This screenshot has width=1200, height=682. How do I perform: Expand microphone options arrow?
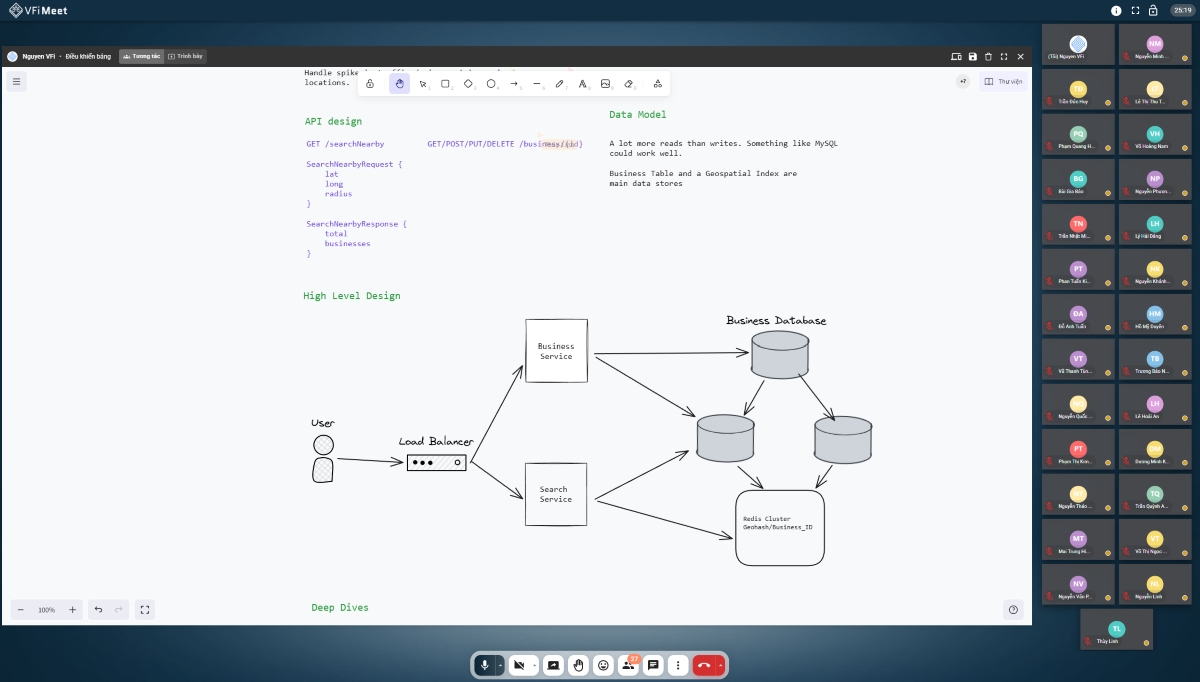click(500, 665)
